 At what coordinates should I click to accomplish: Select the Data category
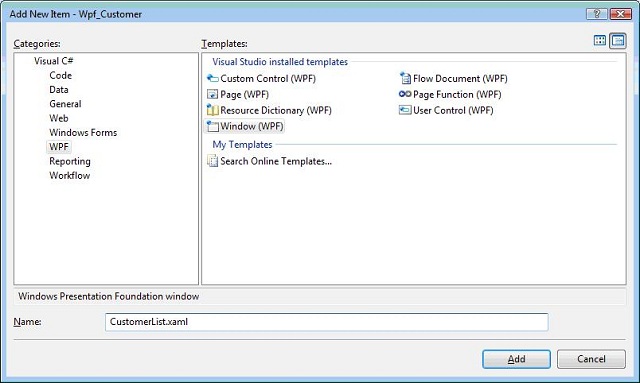point(59,90)
